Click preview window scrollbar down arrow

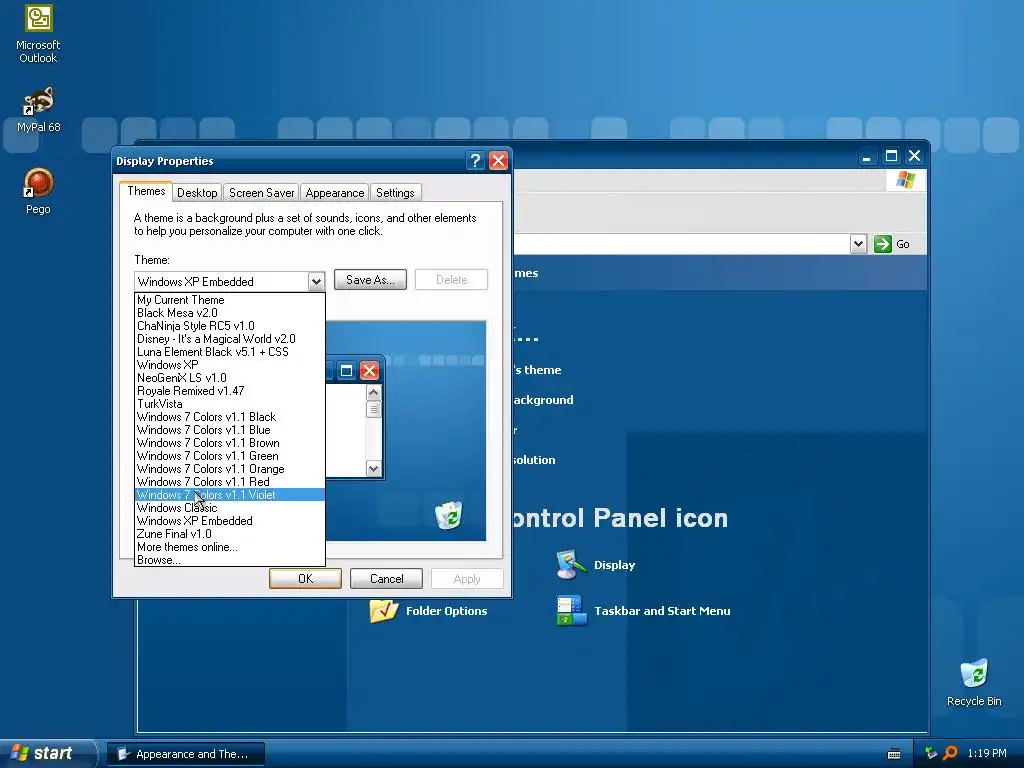click(374, 468)
